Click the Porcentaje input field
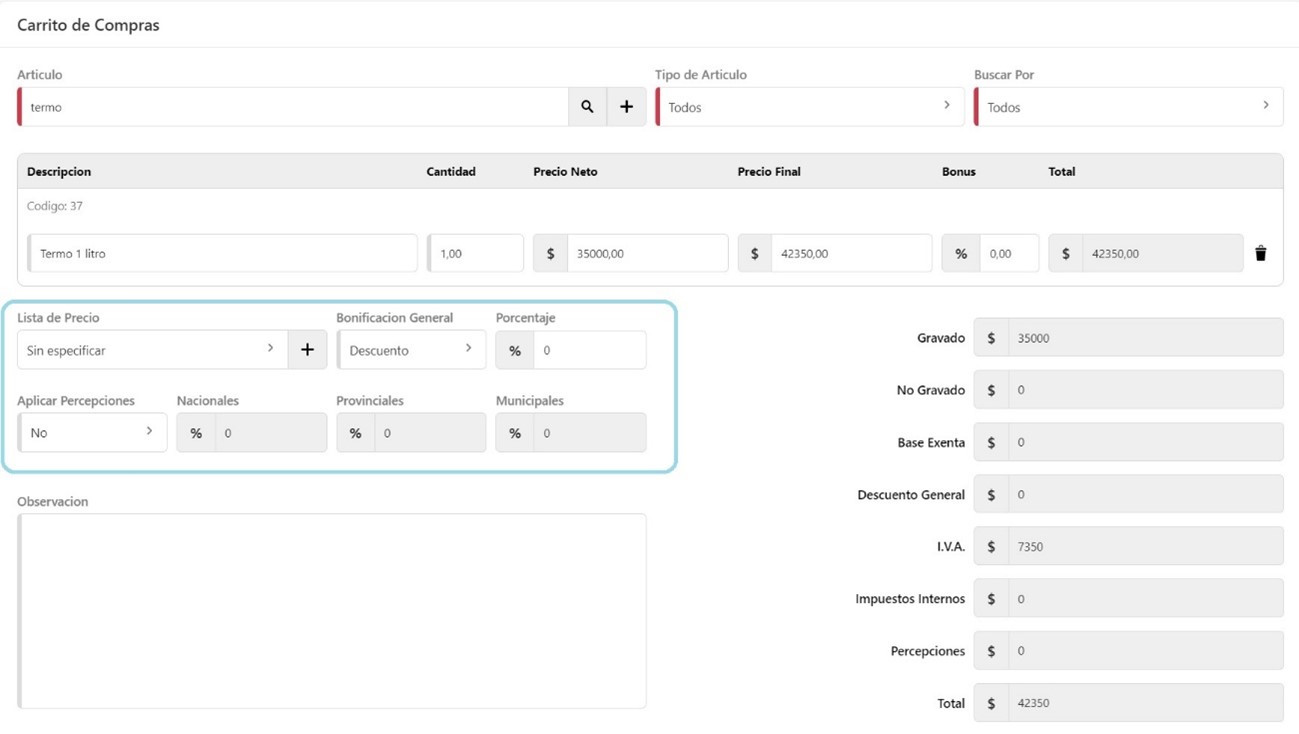 (589, 350)
